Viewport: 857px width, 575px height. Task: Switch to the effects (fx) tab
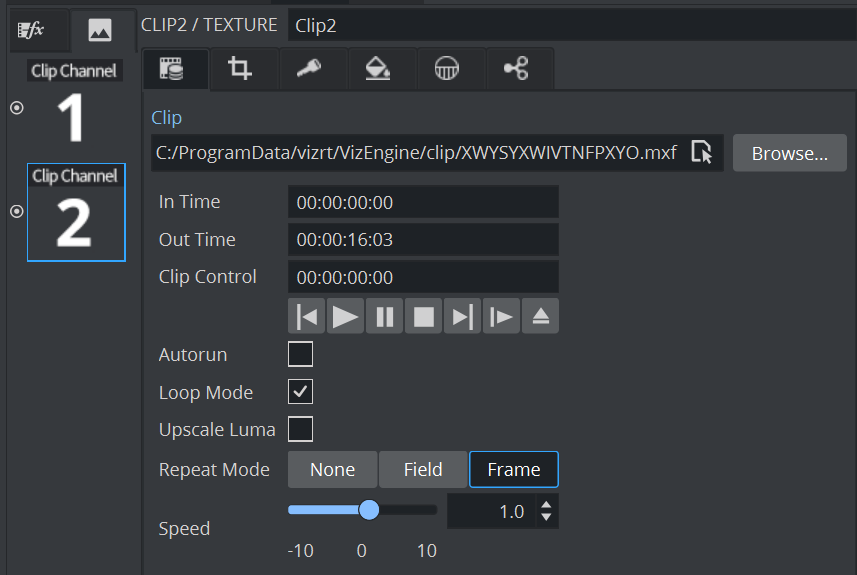(32, 31)
